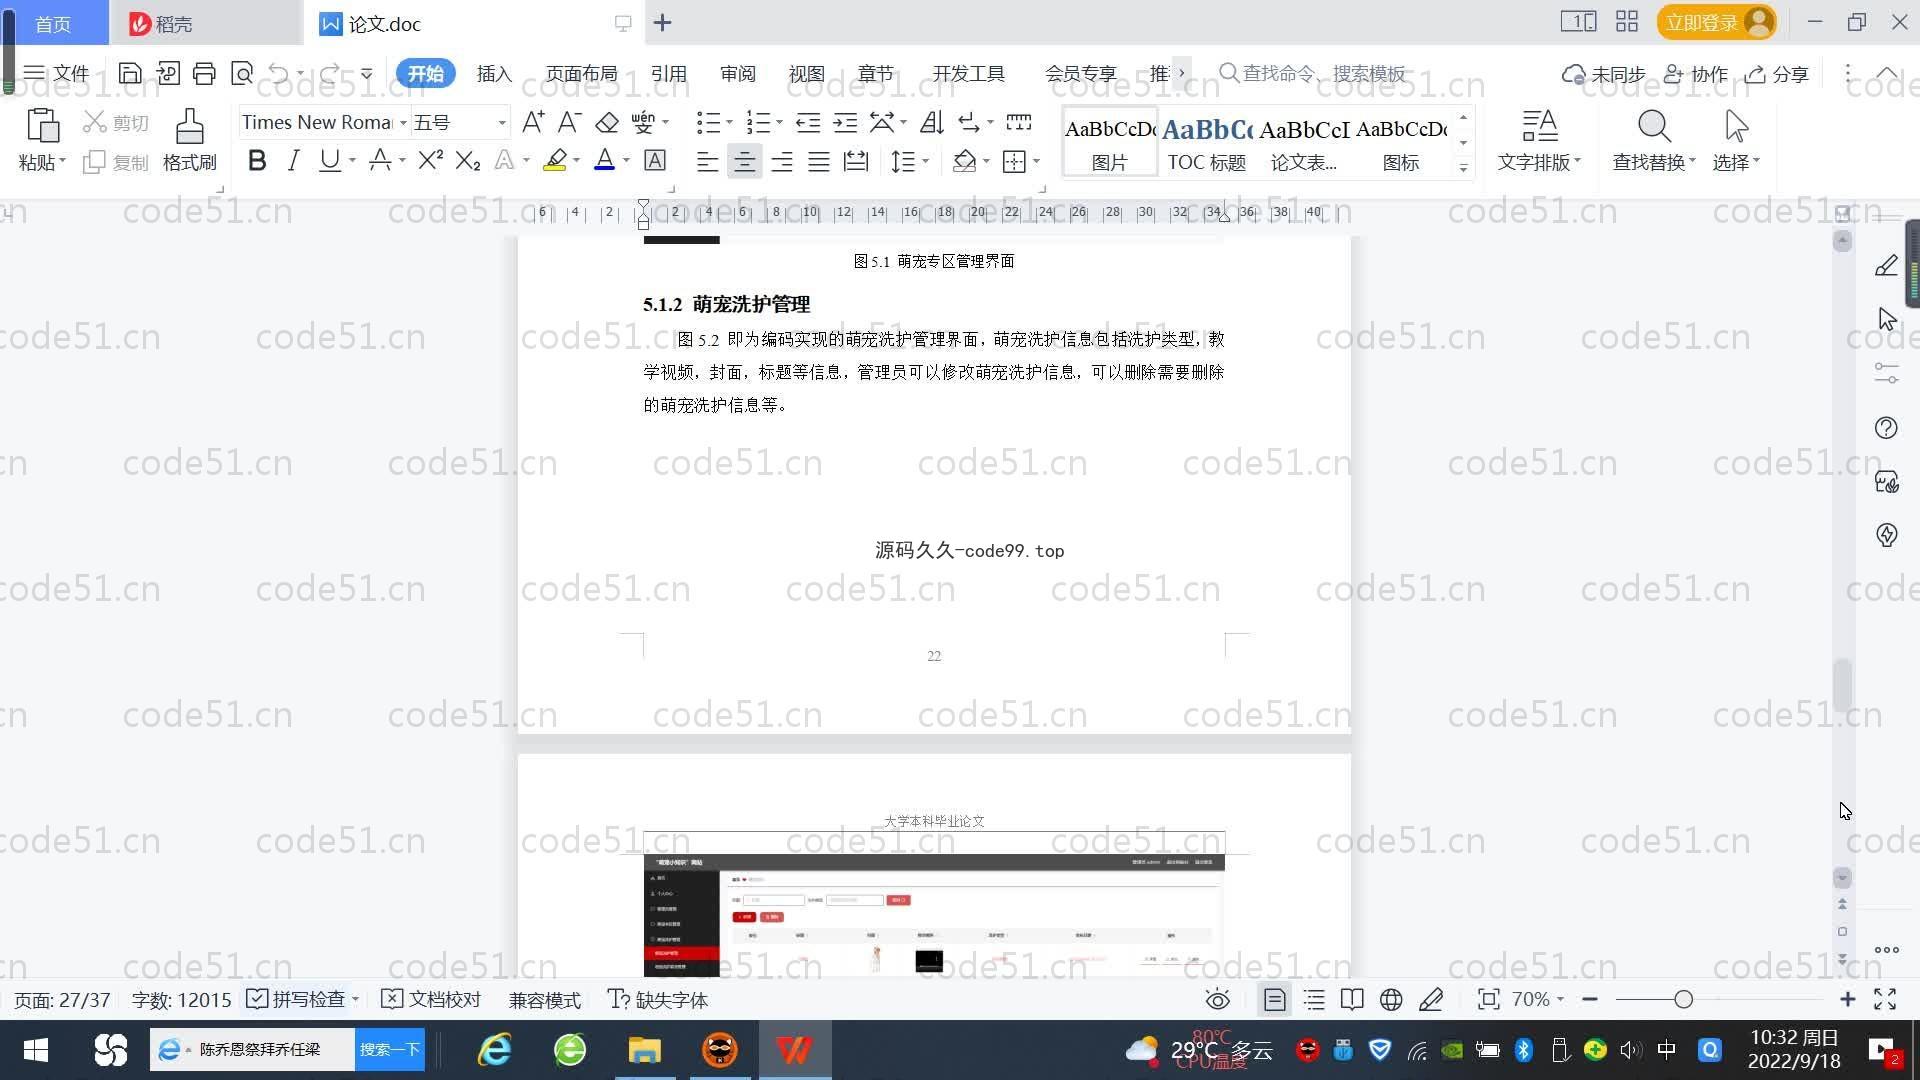1920x1080 pixels.
Task: Switch to the 审阅 tab
Action: [x=737, y=73]
